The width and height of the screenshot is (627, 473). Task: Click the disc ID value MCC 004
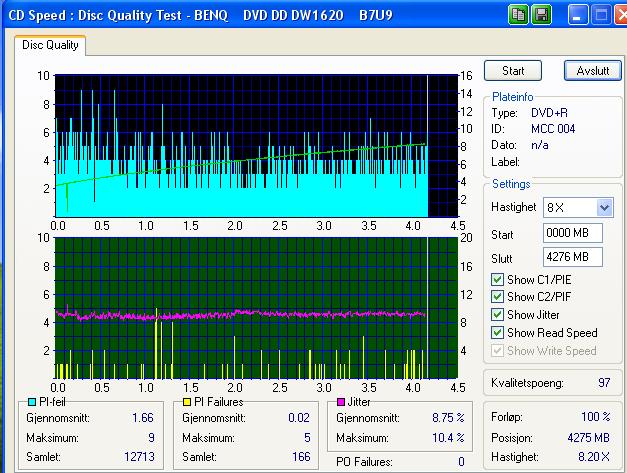tap(553, 129)
